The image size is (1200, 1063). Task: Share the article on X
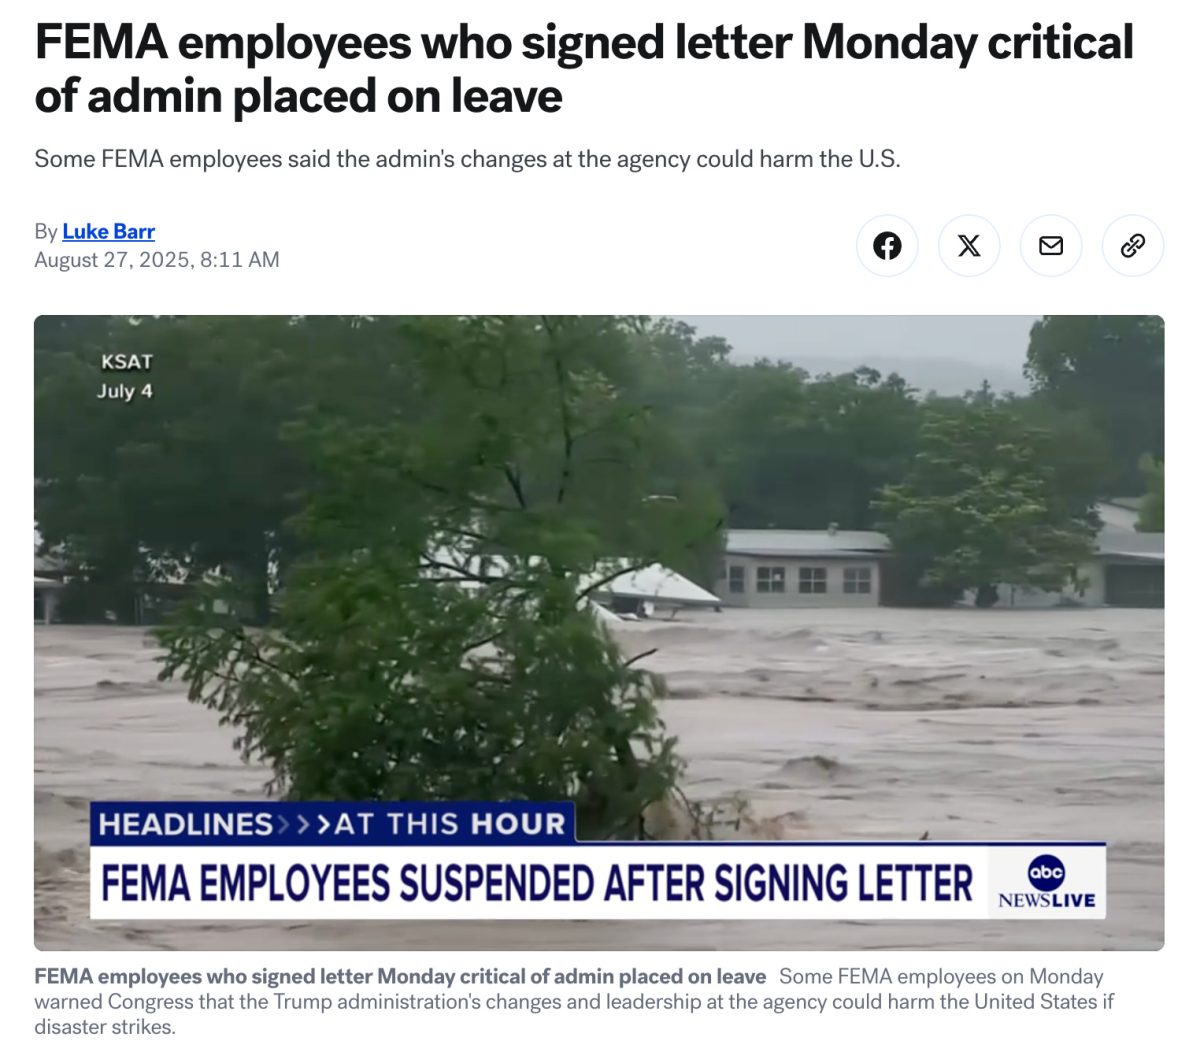click(x=969, y=245)
